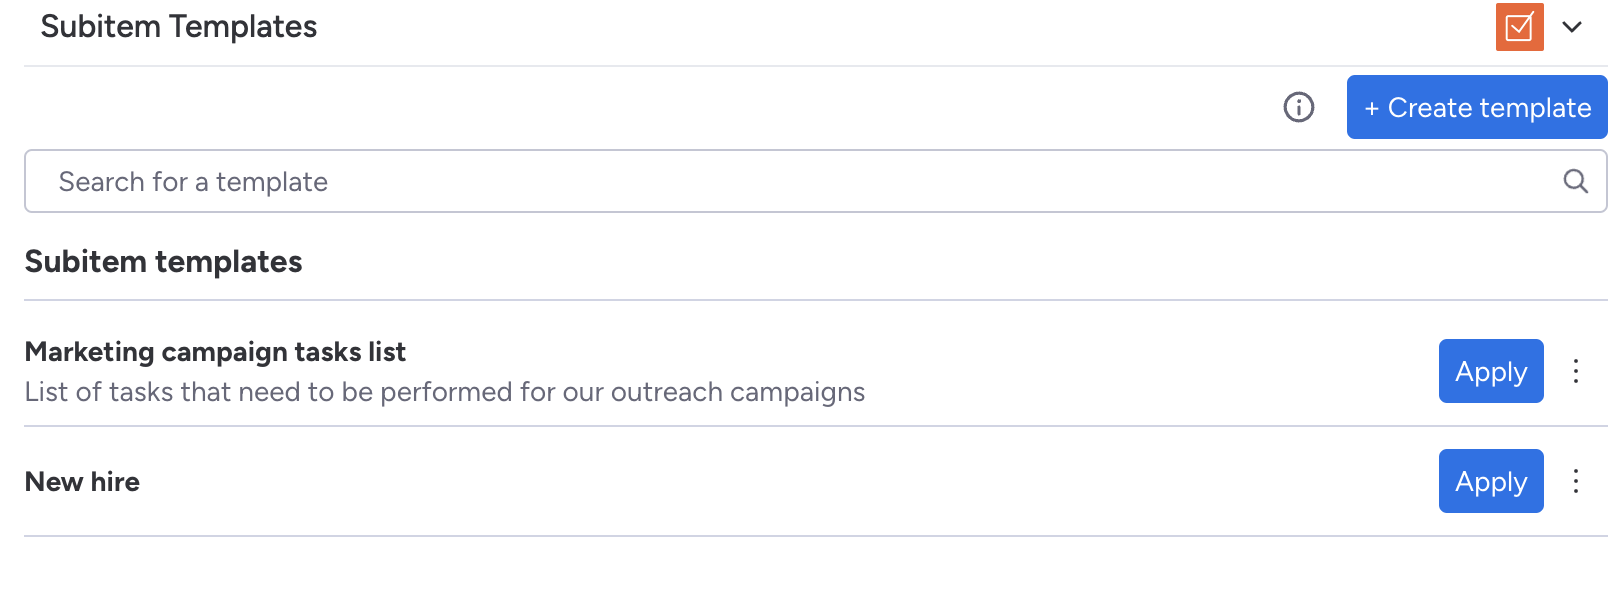Open three-dot menu for Marketing campaign template
The width and height of the screenshot is (1620, 598).
coord(1576,371)
